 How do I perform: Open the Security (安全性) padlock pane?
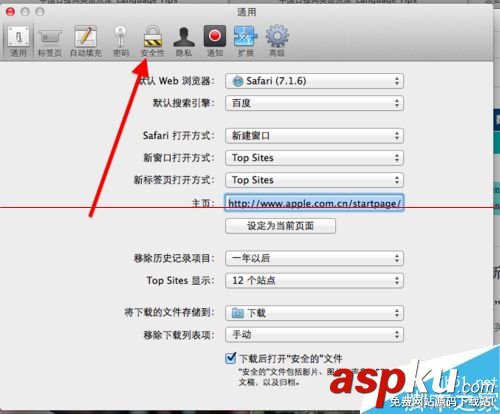point(153,41)
